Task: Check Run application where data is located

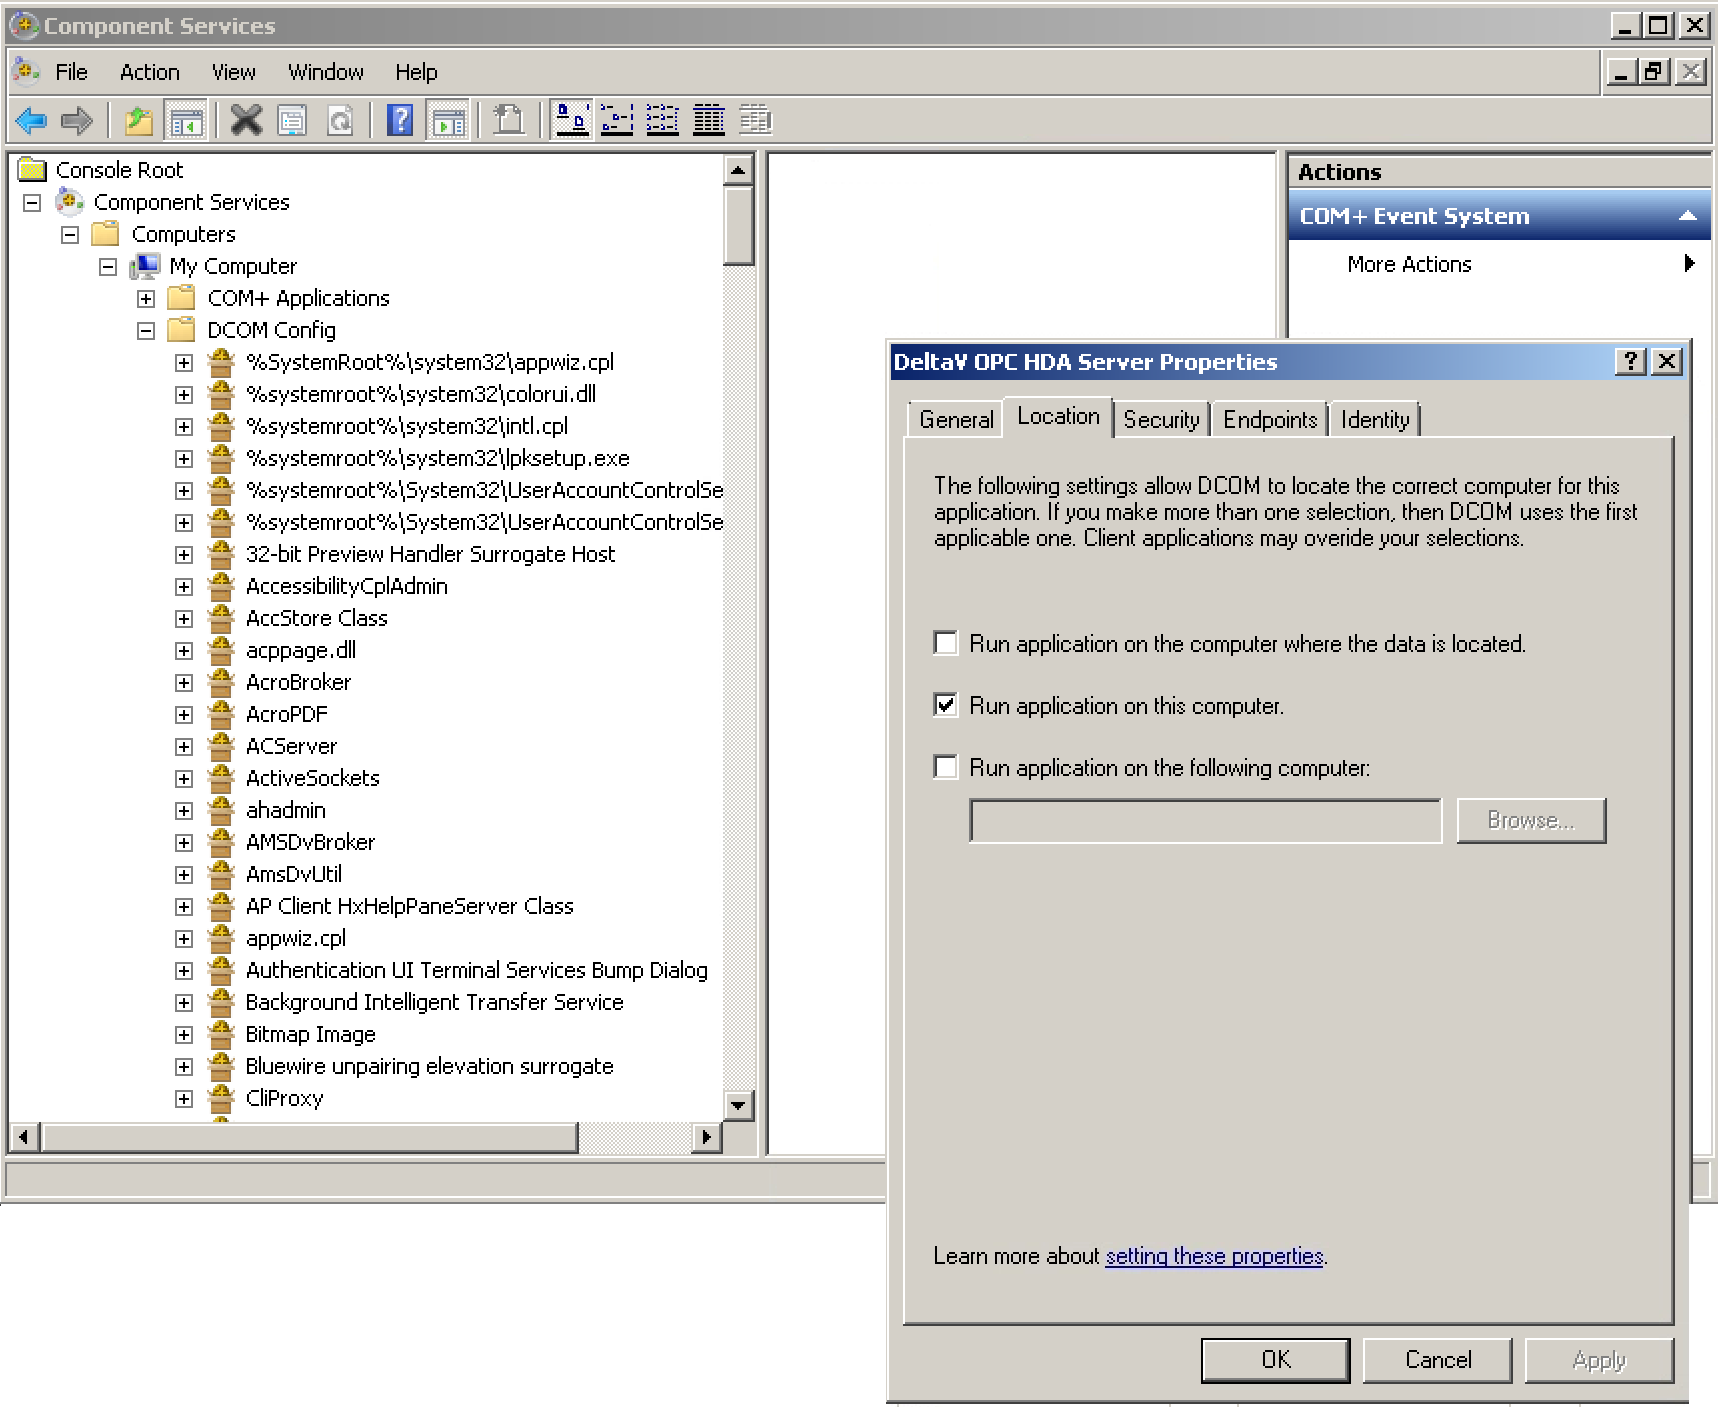Action: (x=945, y=643)
